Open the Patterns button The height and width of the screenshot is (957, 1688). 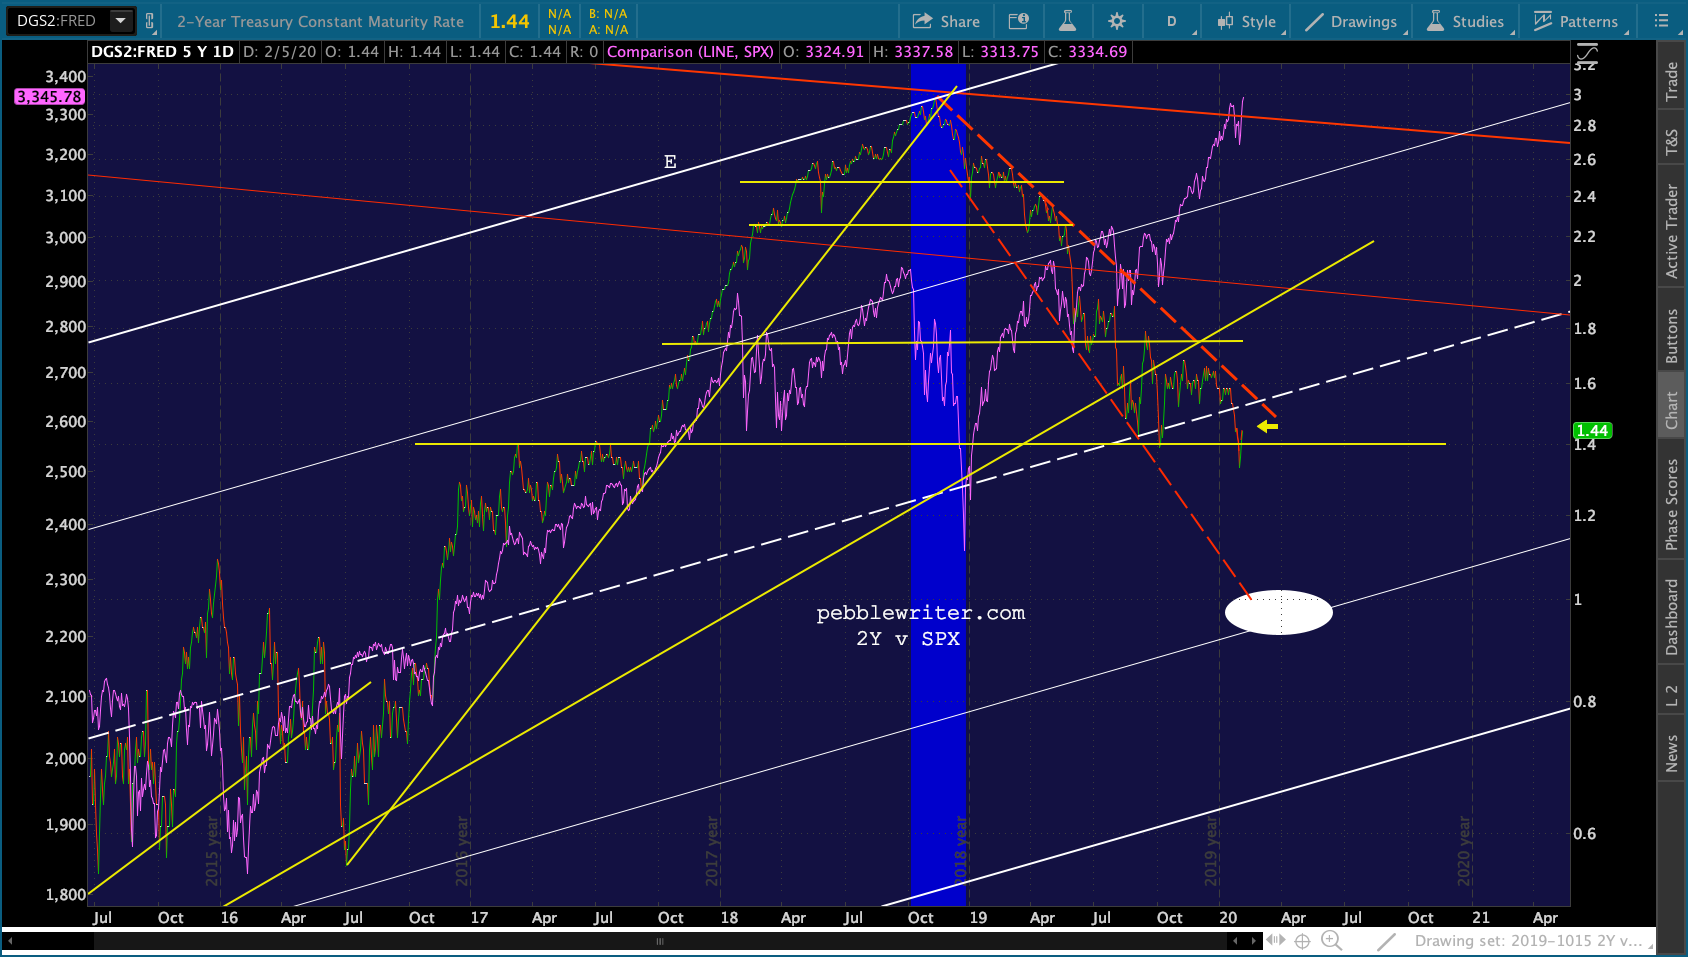point(1576,21)
